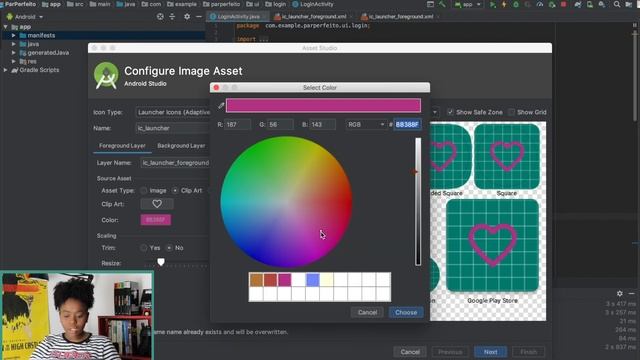Image resolution: width=640 pixels, height=360 pixels.
Task: Click the Apply Changes lightning icon
Action: tap(504, 4)
